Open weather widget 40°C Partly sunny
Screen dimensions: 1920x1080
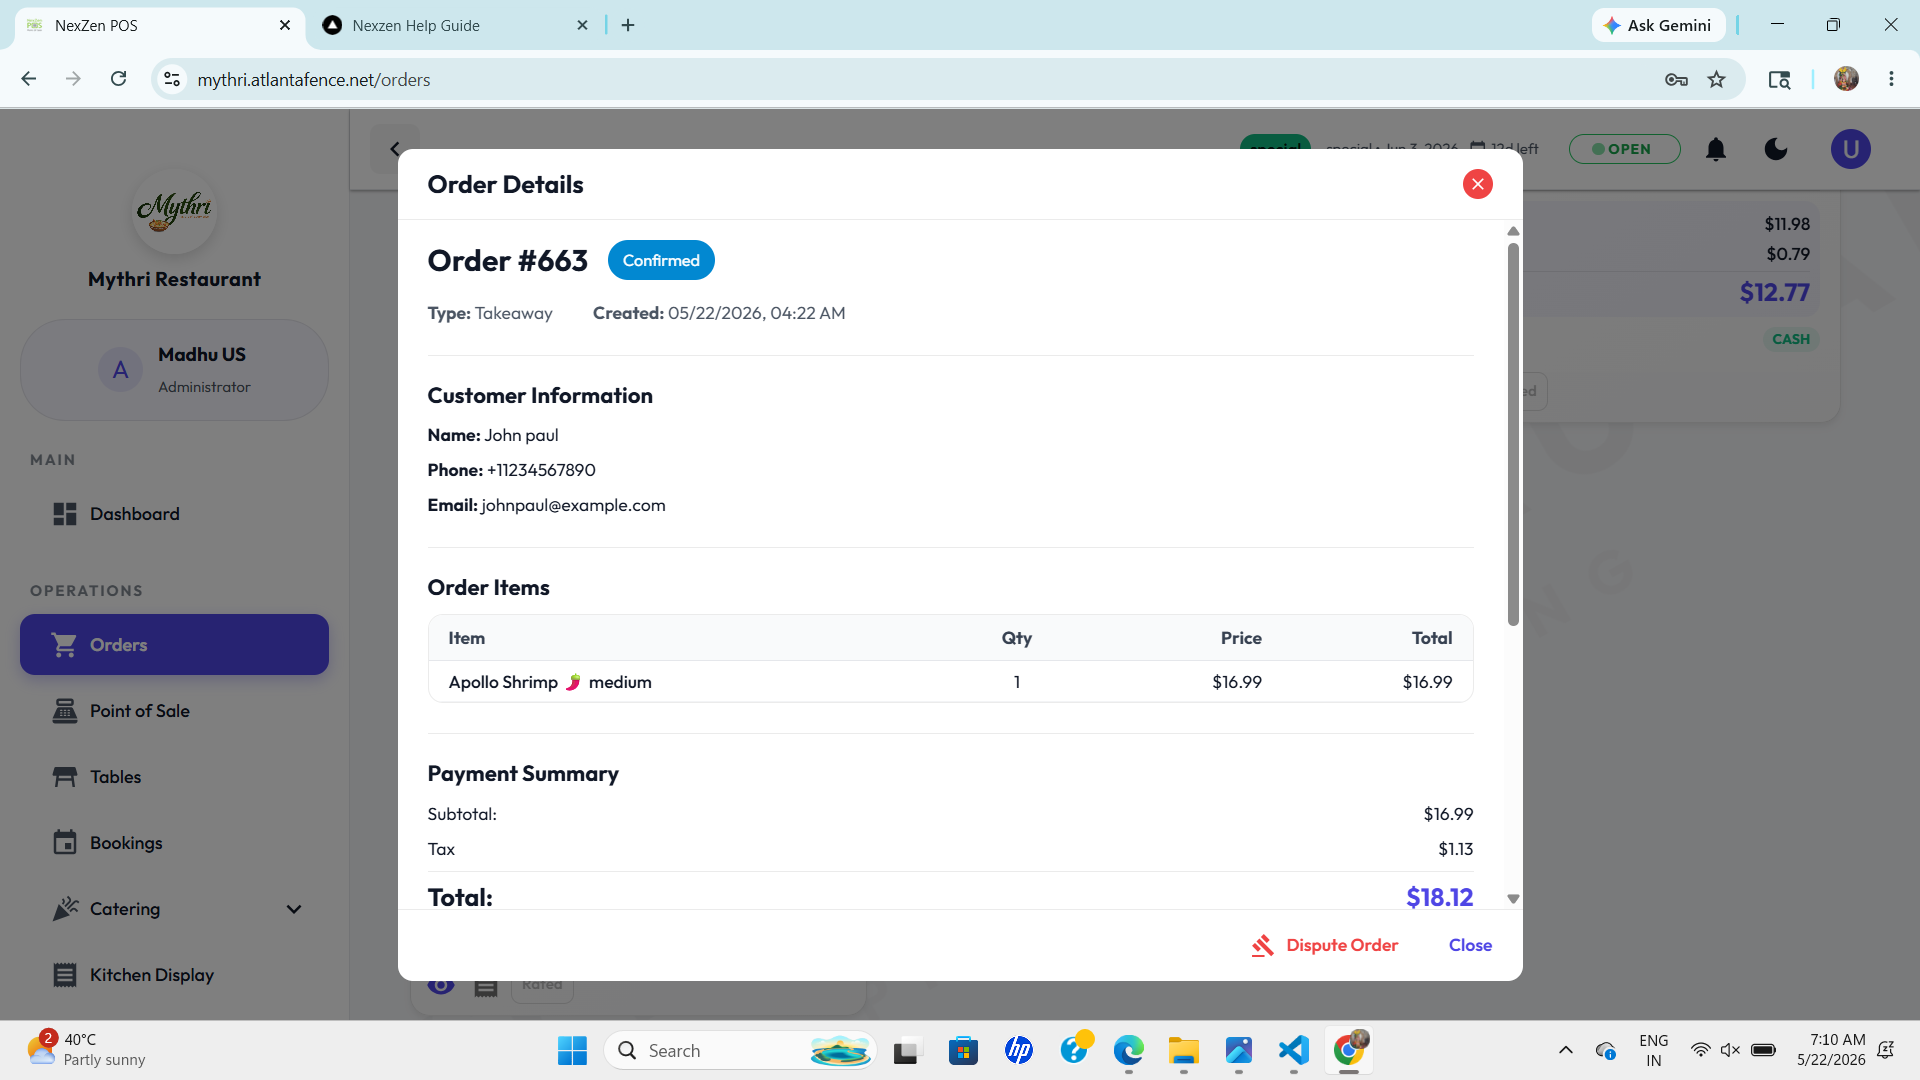point(87,1050)
